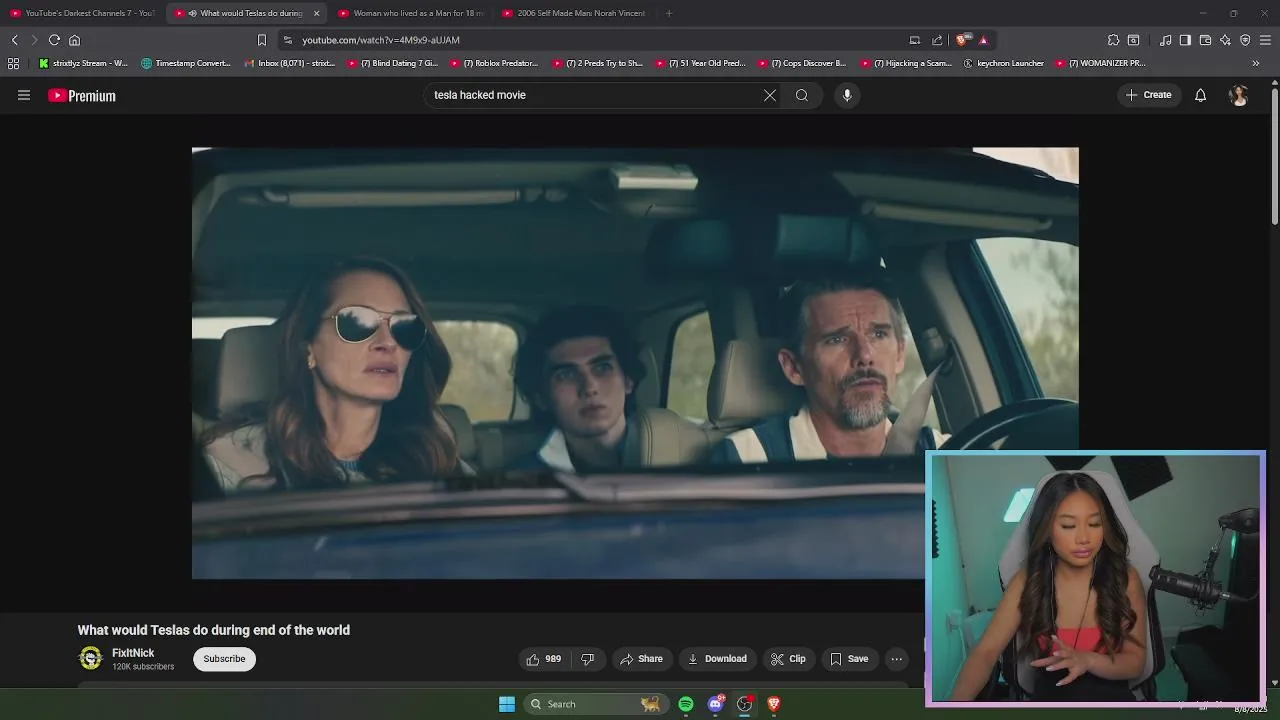The image size is (1280, 720).
Task: Open Blind Dating 7 Gi... bookmark
Action: 393,63
